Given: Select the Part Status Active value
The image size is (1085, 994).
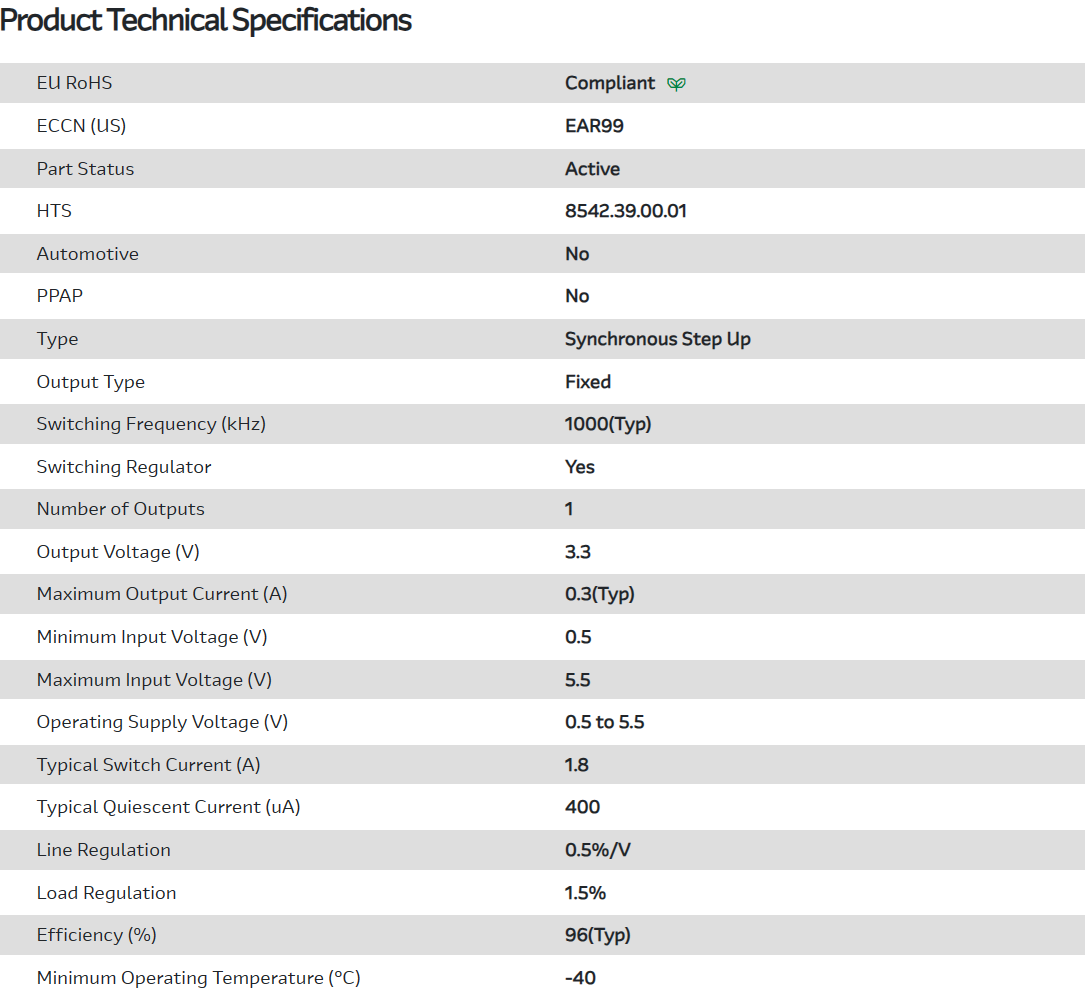Looking at the screenshot, I should 592,169.
